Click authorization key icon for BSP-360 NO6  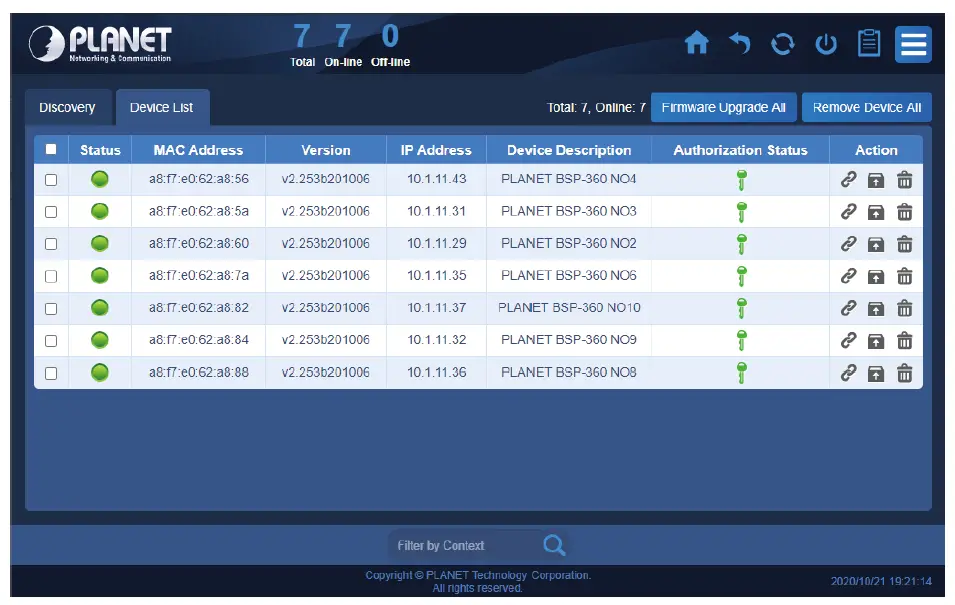(741, 276)
